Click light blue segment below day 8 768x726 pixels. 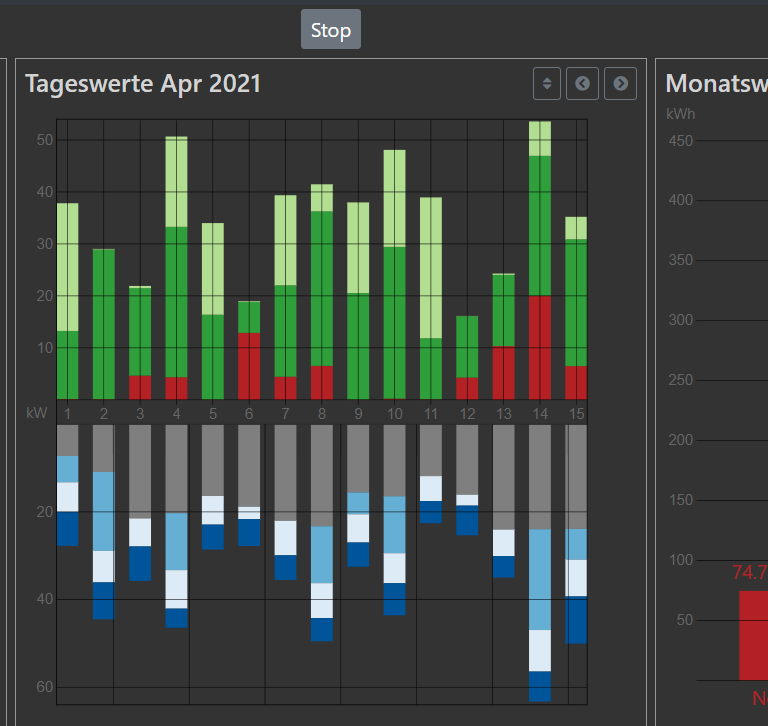click(x=322, y=554)
